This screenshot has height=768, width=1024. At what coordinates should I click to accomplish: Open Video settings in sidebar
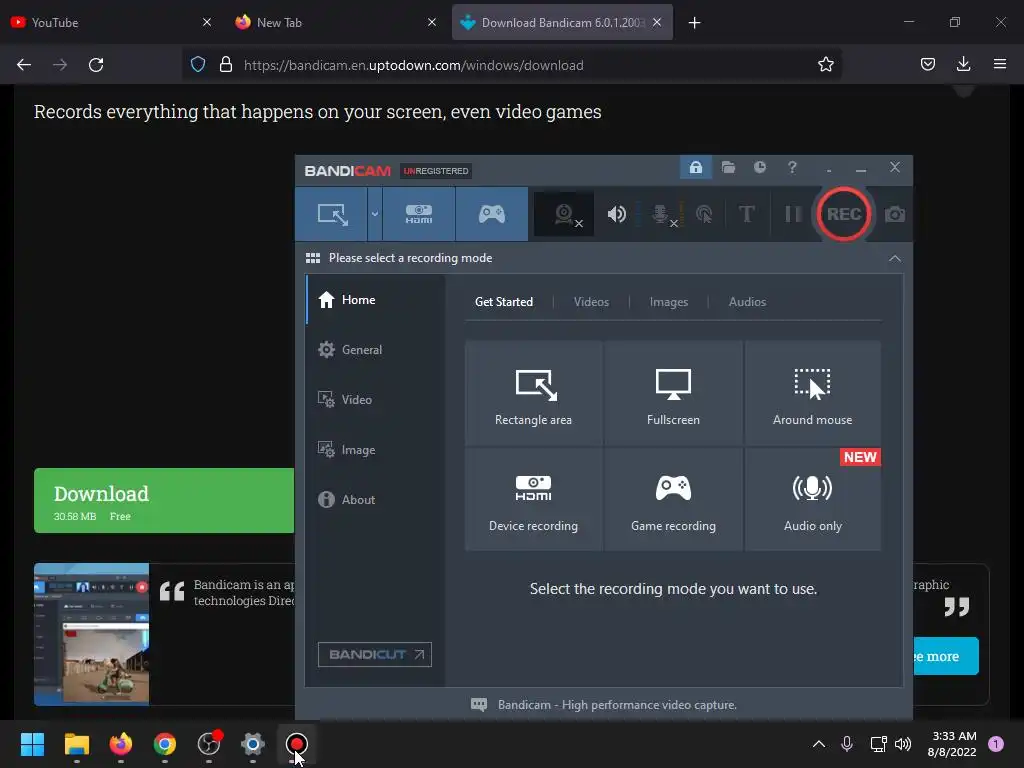tap(376, 400)
